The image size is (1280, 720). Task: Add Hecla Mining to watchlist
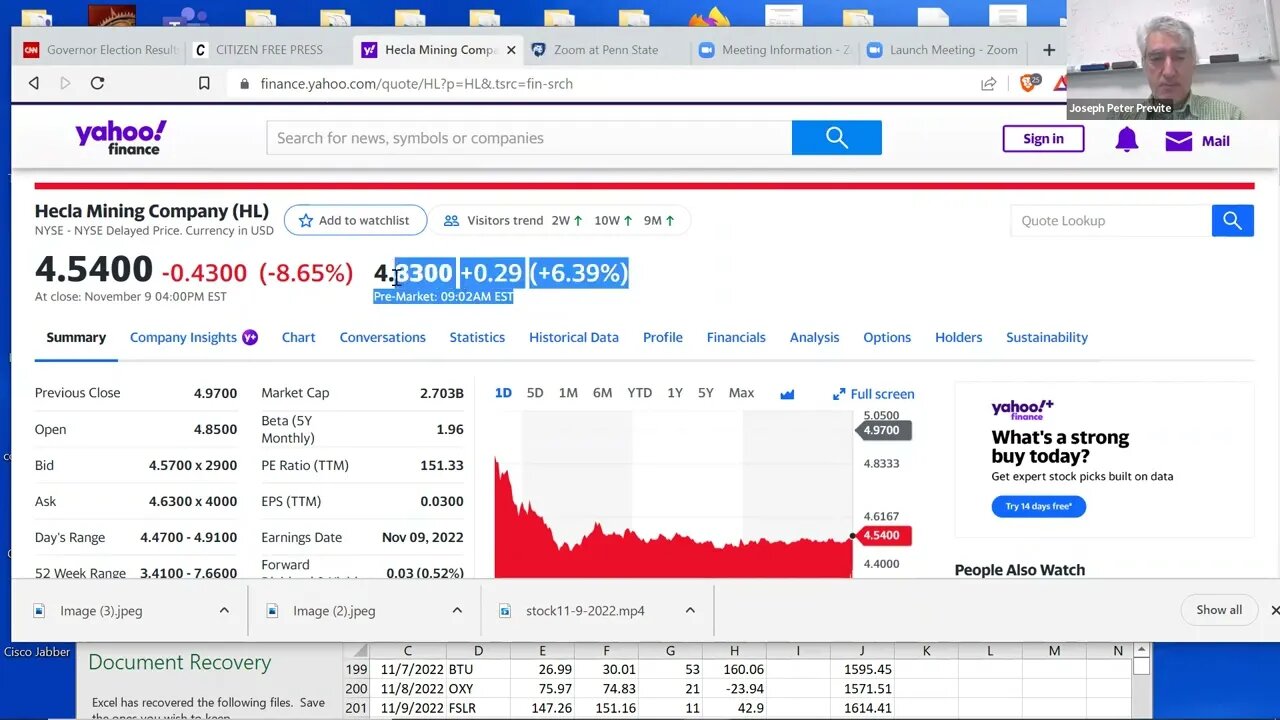pyautogui.click(x=355, y=220)
